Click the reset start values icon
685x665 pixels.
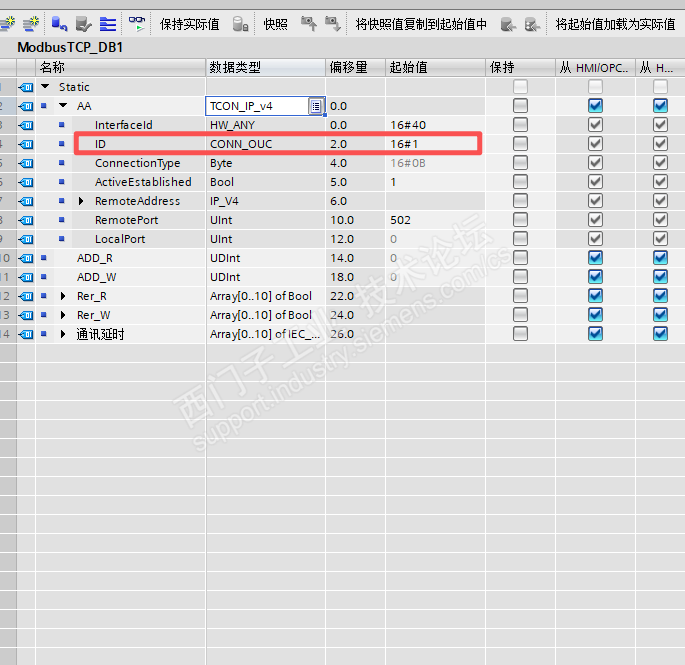tap(59, 24)
